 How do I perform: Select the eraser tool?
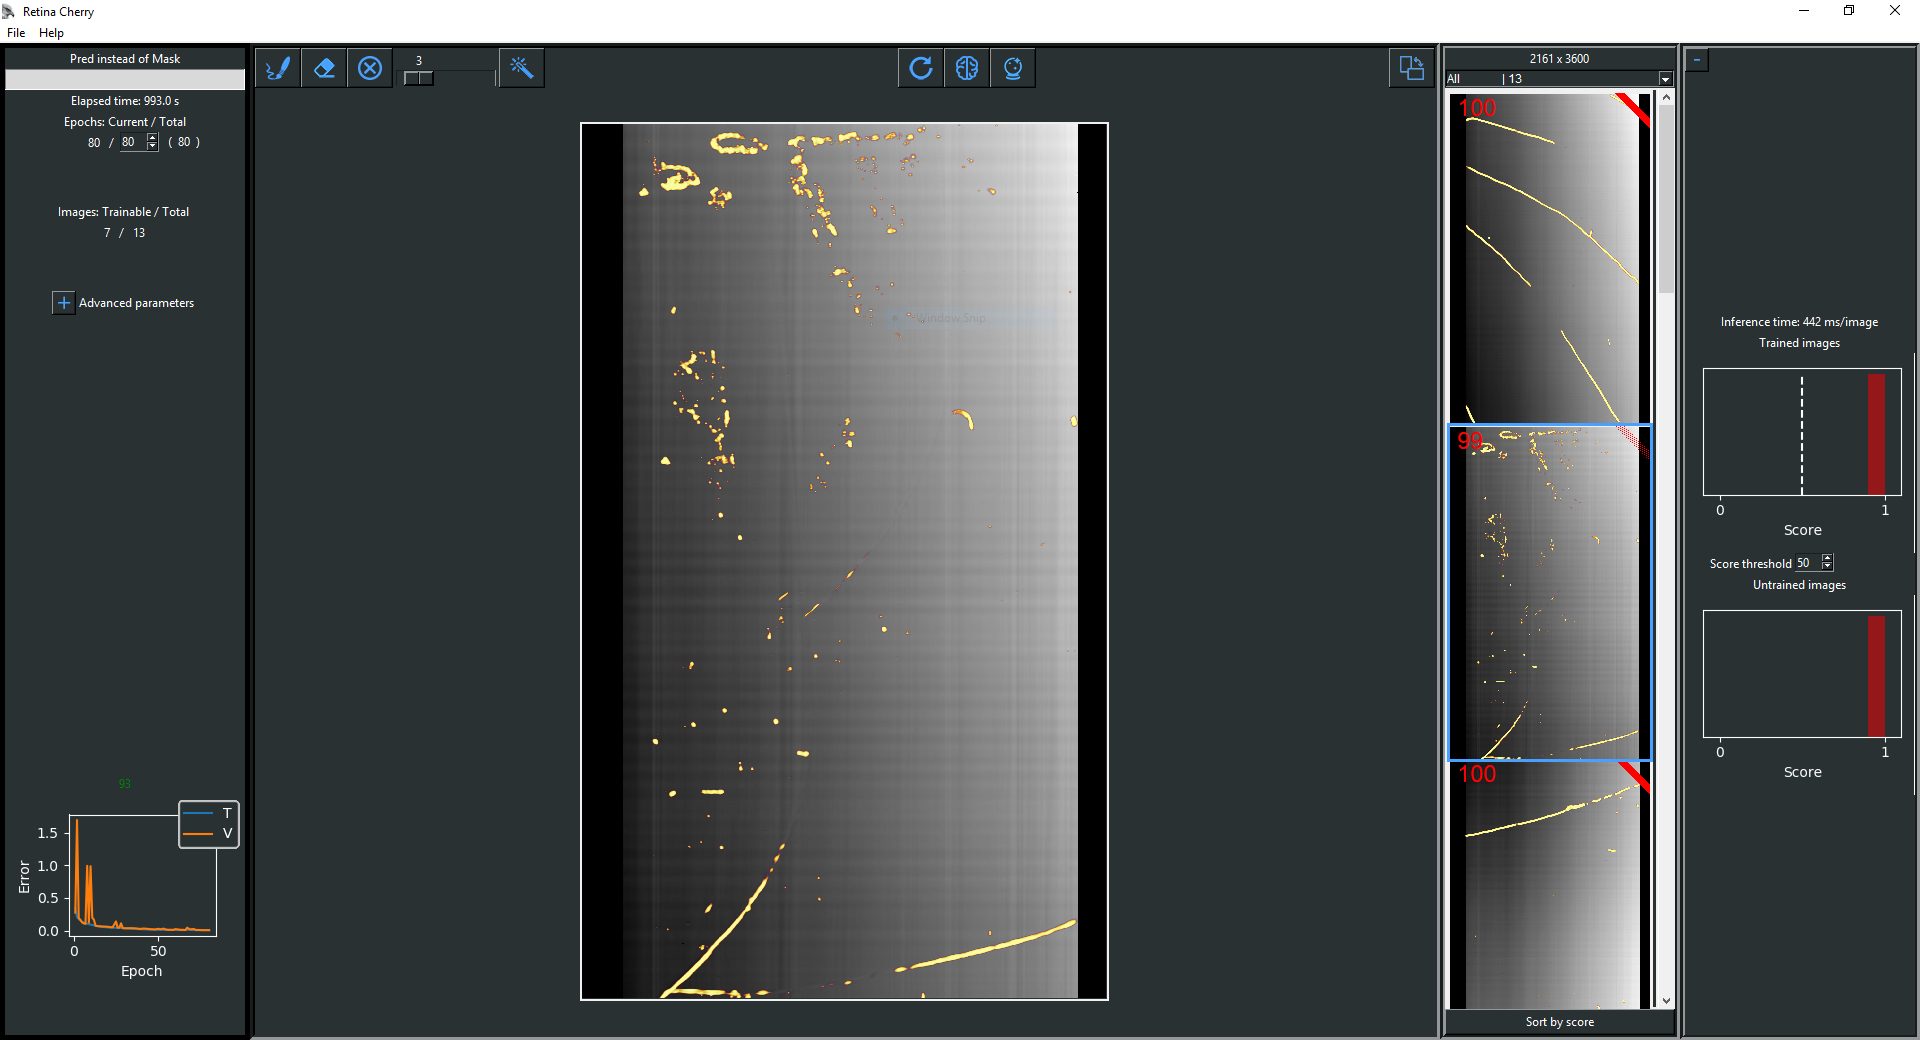click(324, 68)
